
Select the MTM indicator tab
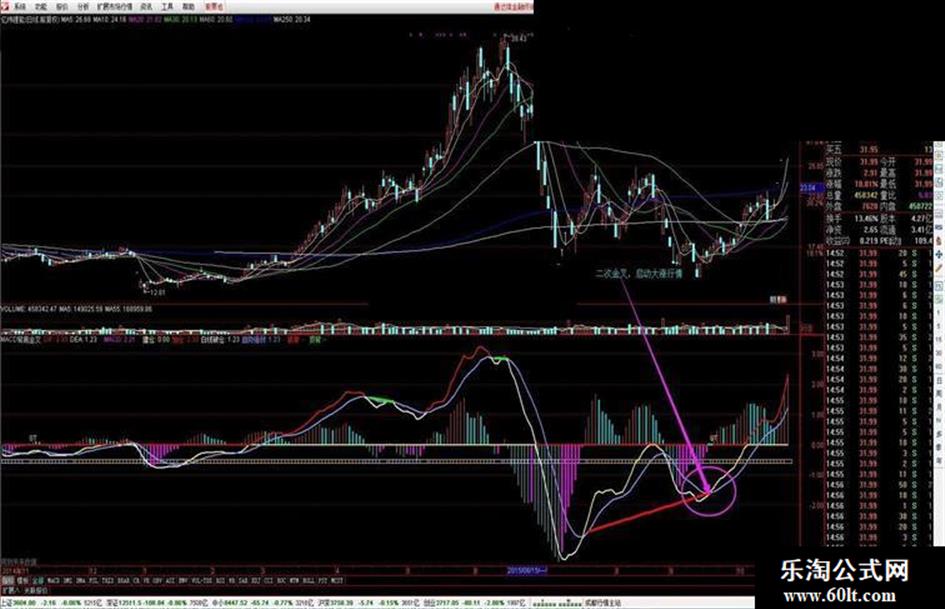coord(294,580)
